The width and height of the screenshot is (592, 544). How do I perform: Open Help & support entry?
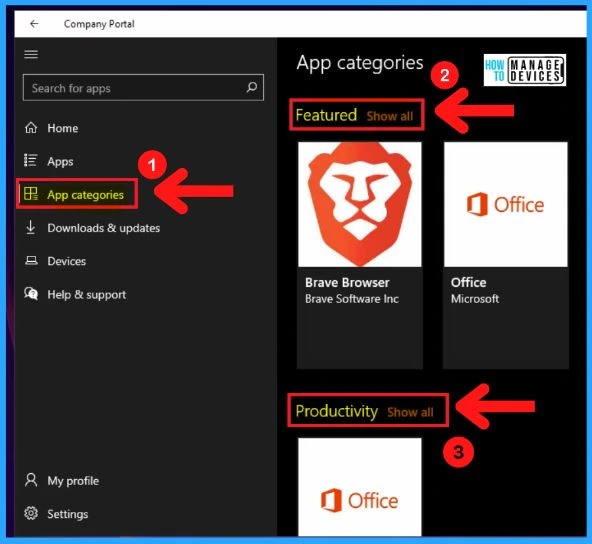[x=87, y=295]
